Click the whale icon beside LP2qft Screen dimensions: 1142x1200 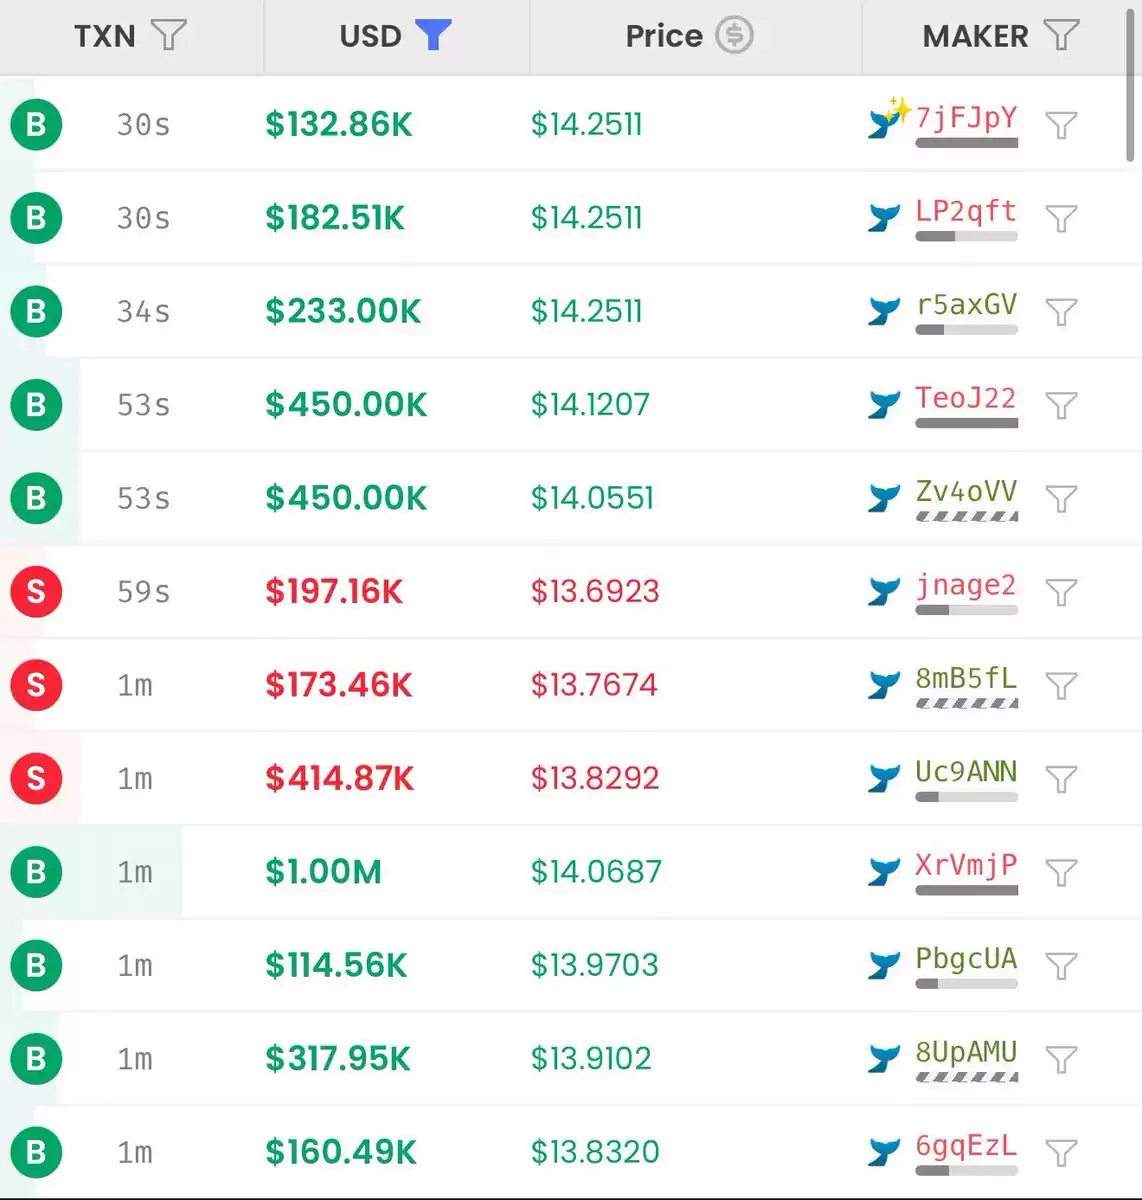884,217
